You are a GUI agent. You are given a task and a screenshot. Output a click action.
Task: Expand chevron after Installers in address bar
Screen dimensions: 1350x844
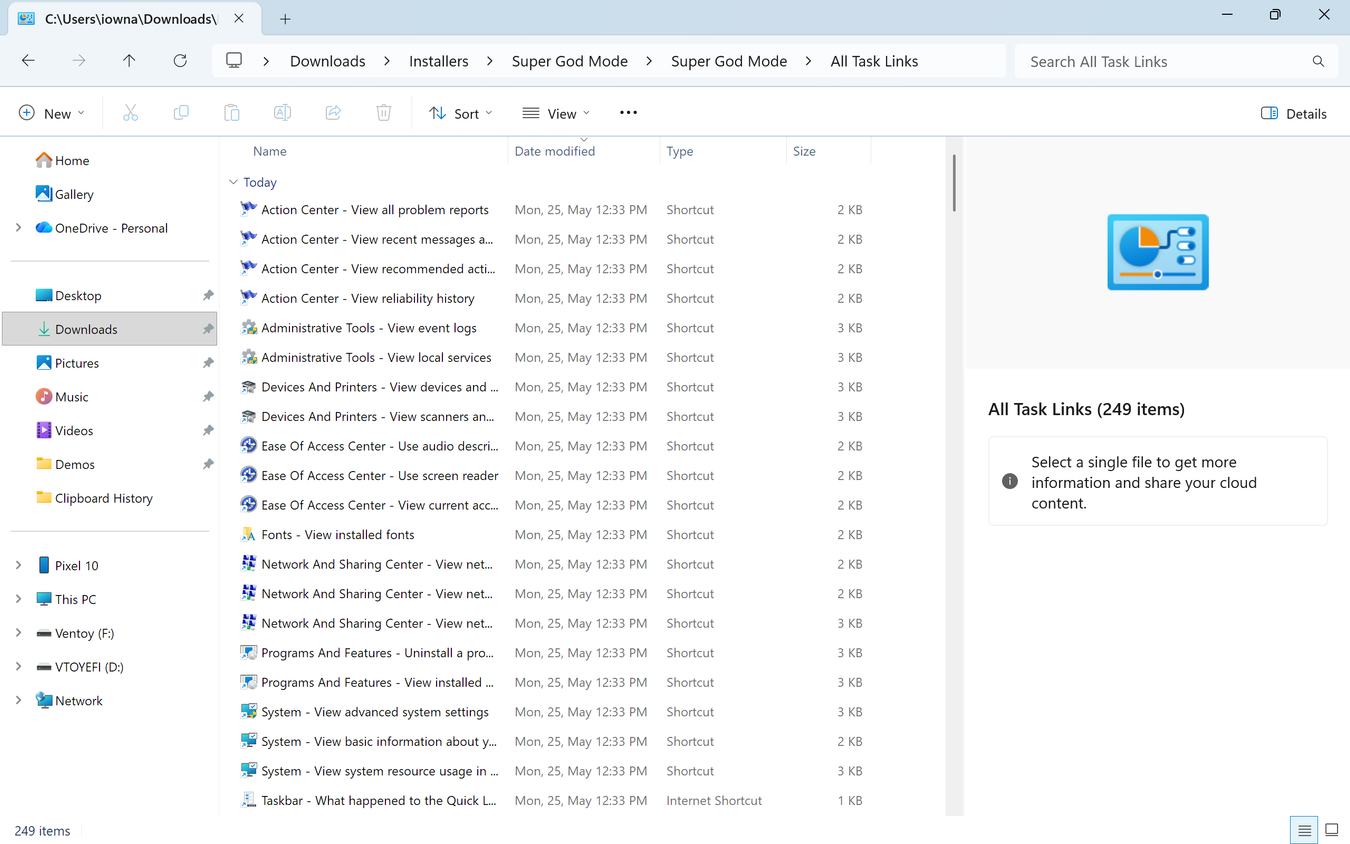click(x=490, y=61)
